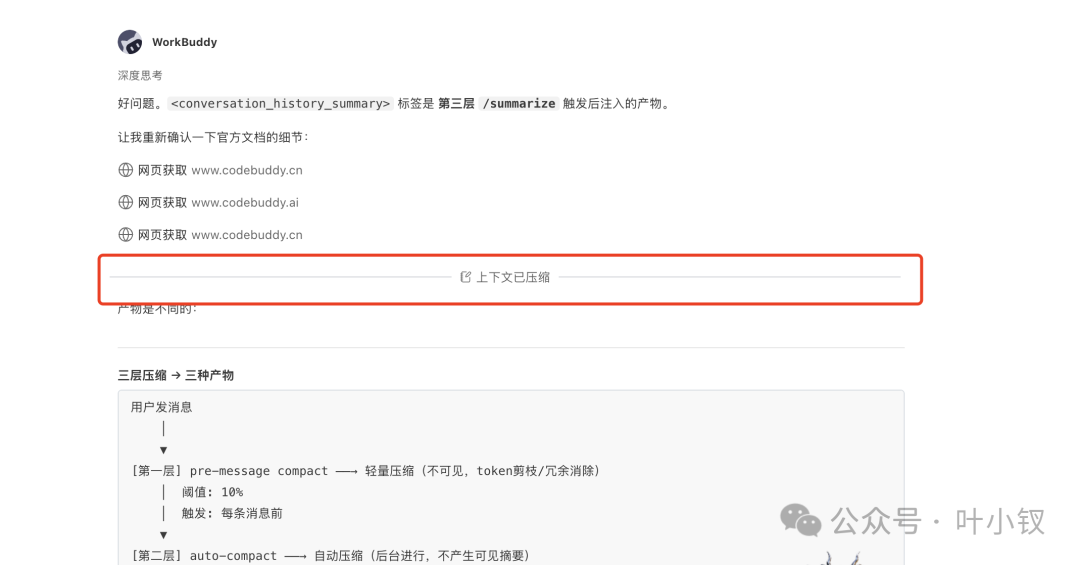Click the [第一层] pre-message compact line

point(366,471)
